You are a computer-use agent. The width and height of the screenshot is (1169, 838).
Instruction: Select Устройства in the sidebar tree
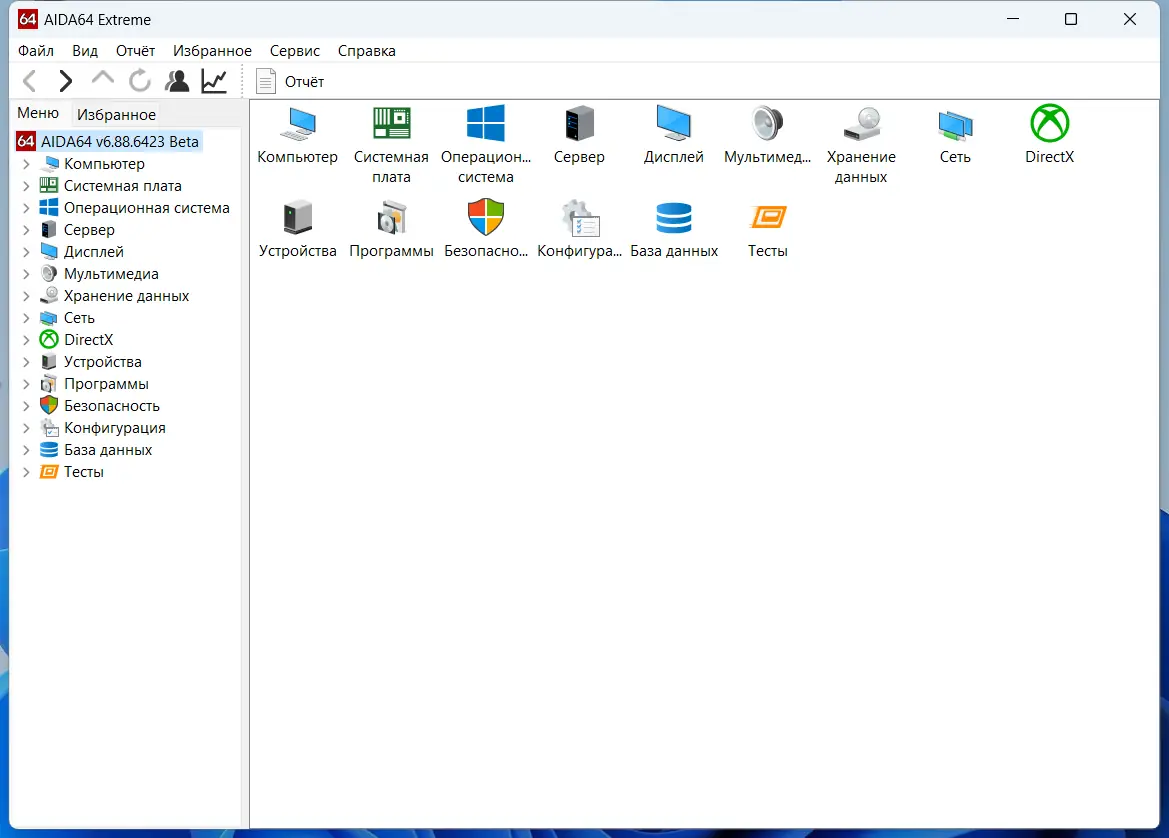[103, 362]
